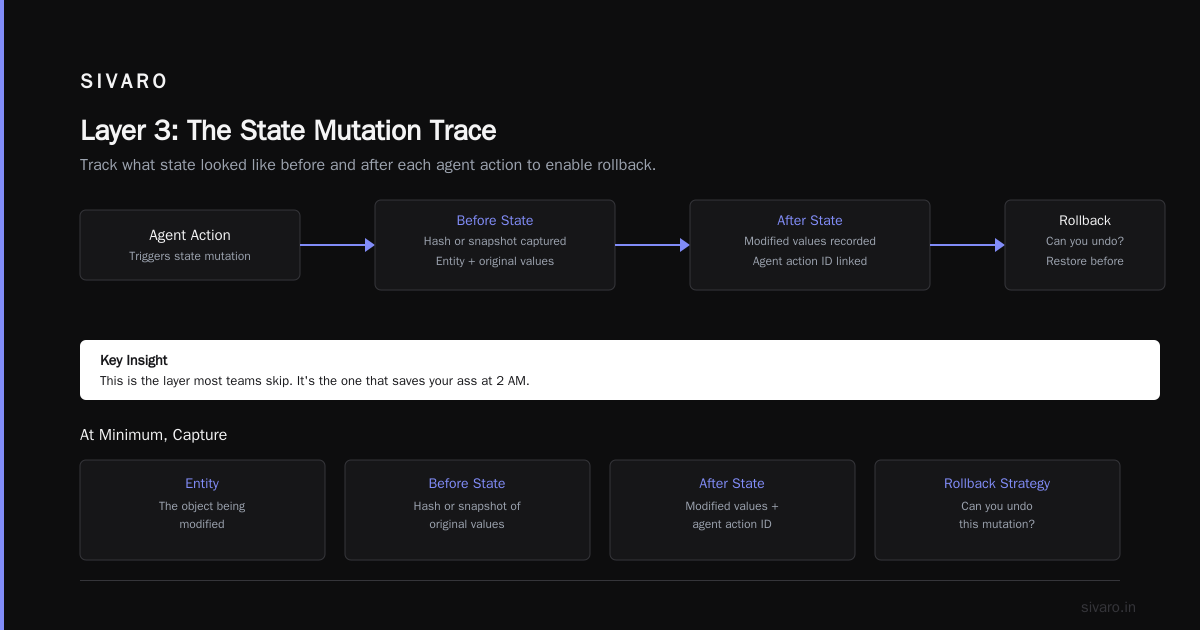
Task: Click arrow pointing to Rollback box
Action: point(967,245)
